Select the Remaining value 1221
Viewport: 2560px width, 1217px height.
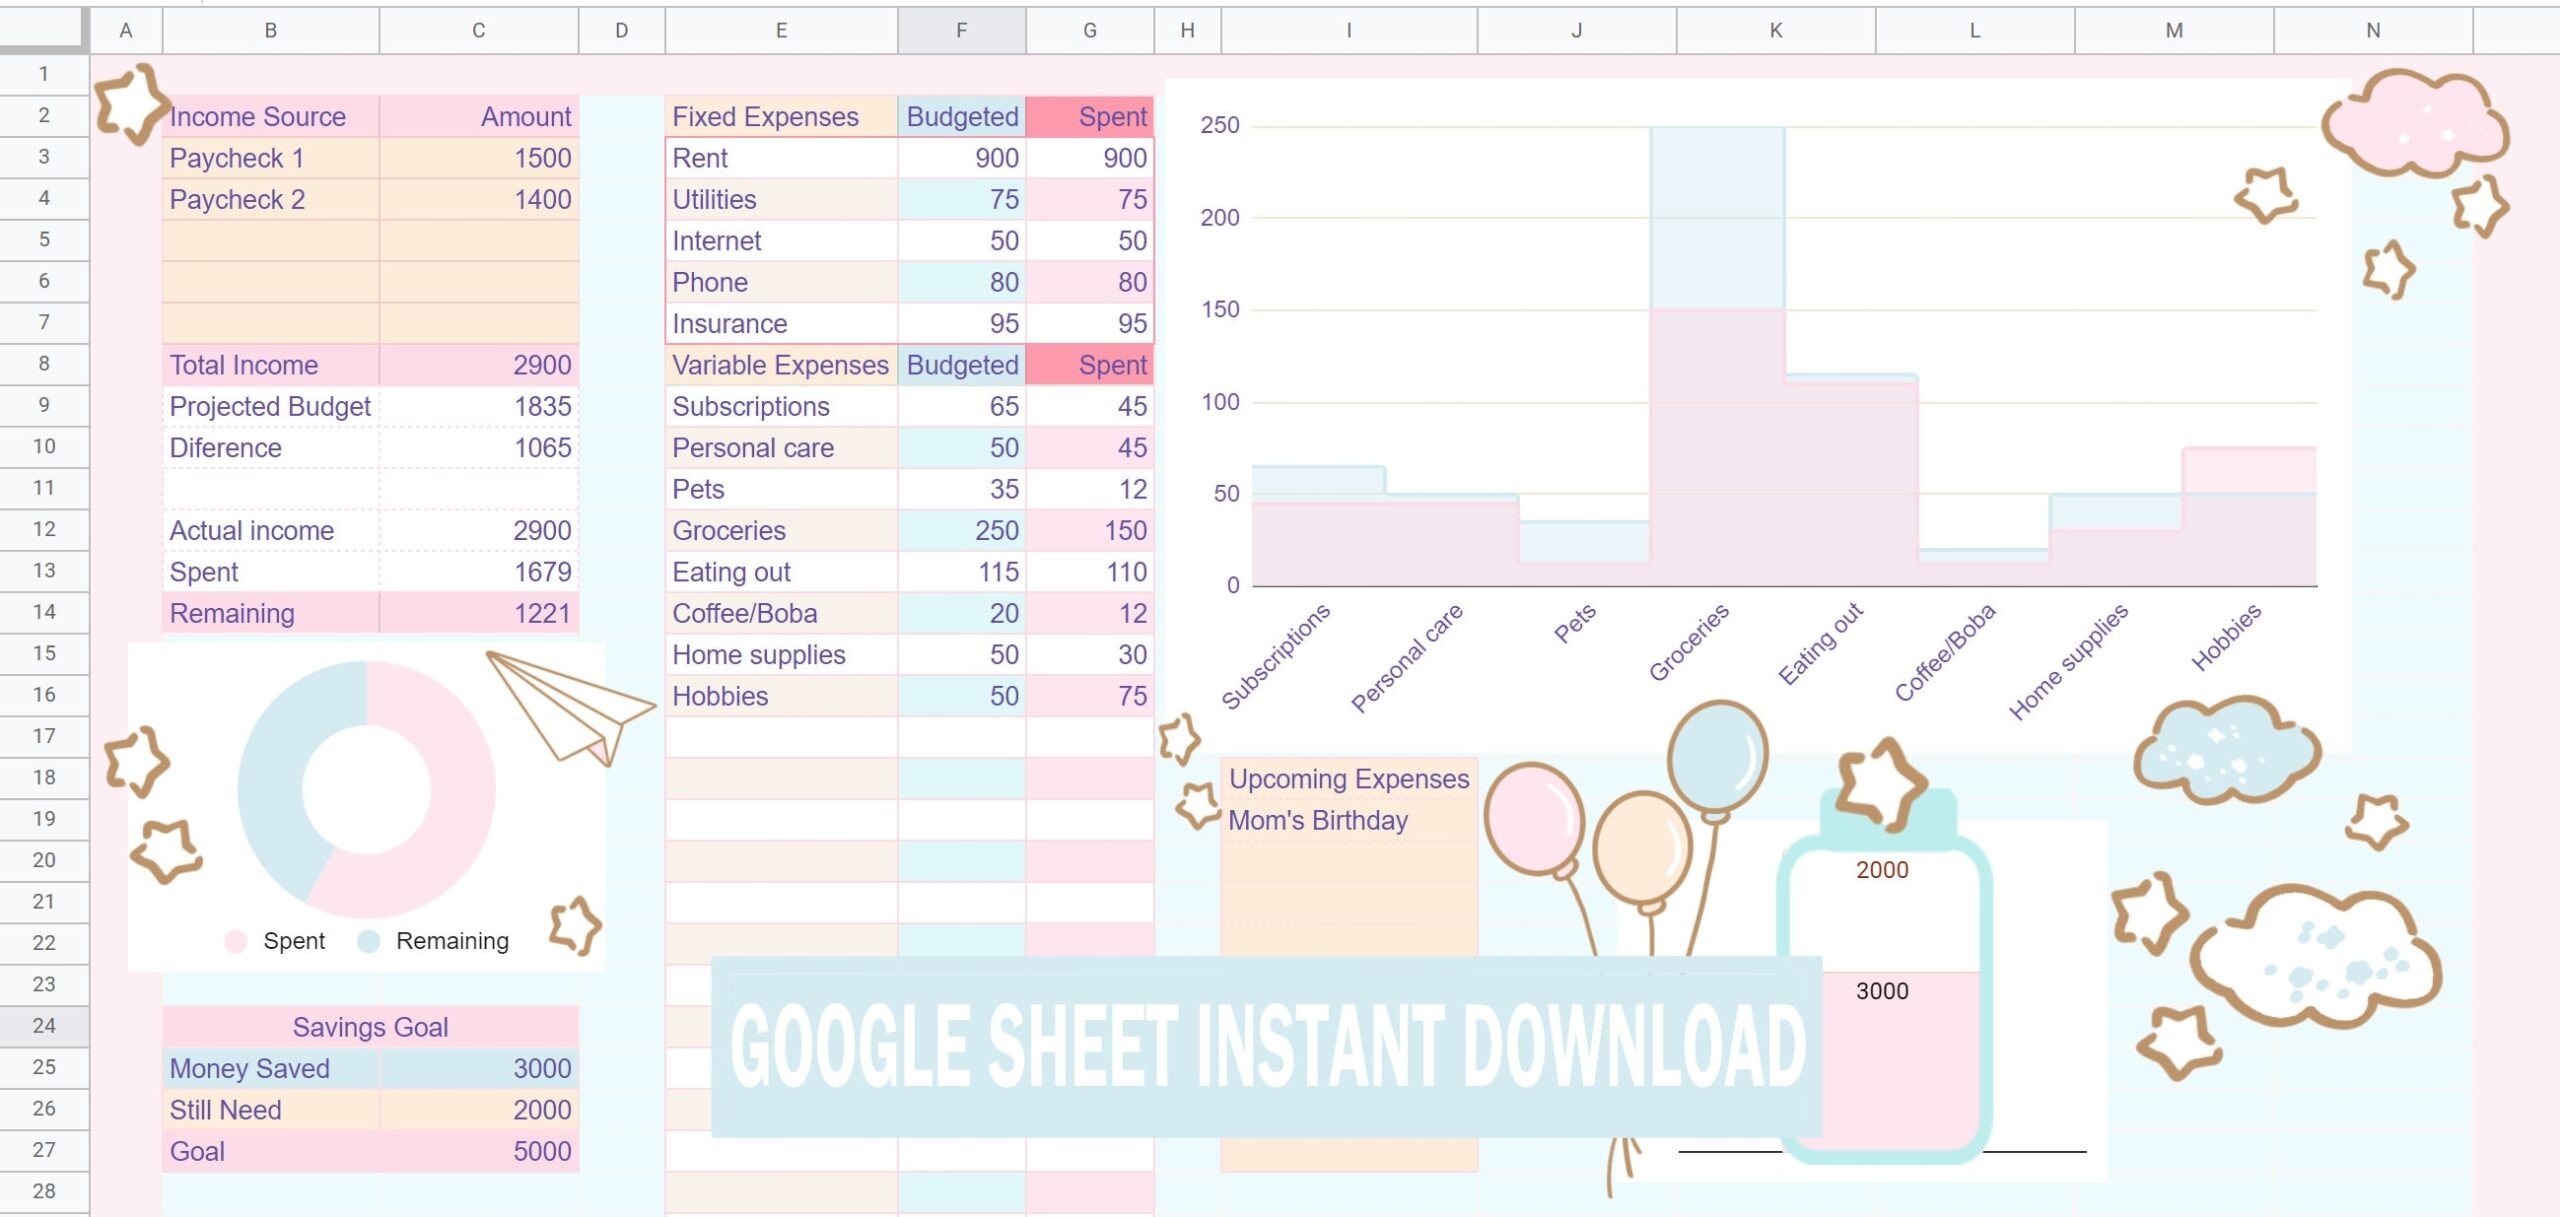(x=479, y=613)
